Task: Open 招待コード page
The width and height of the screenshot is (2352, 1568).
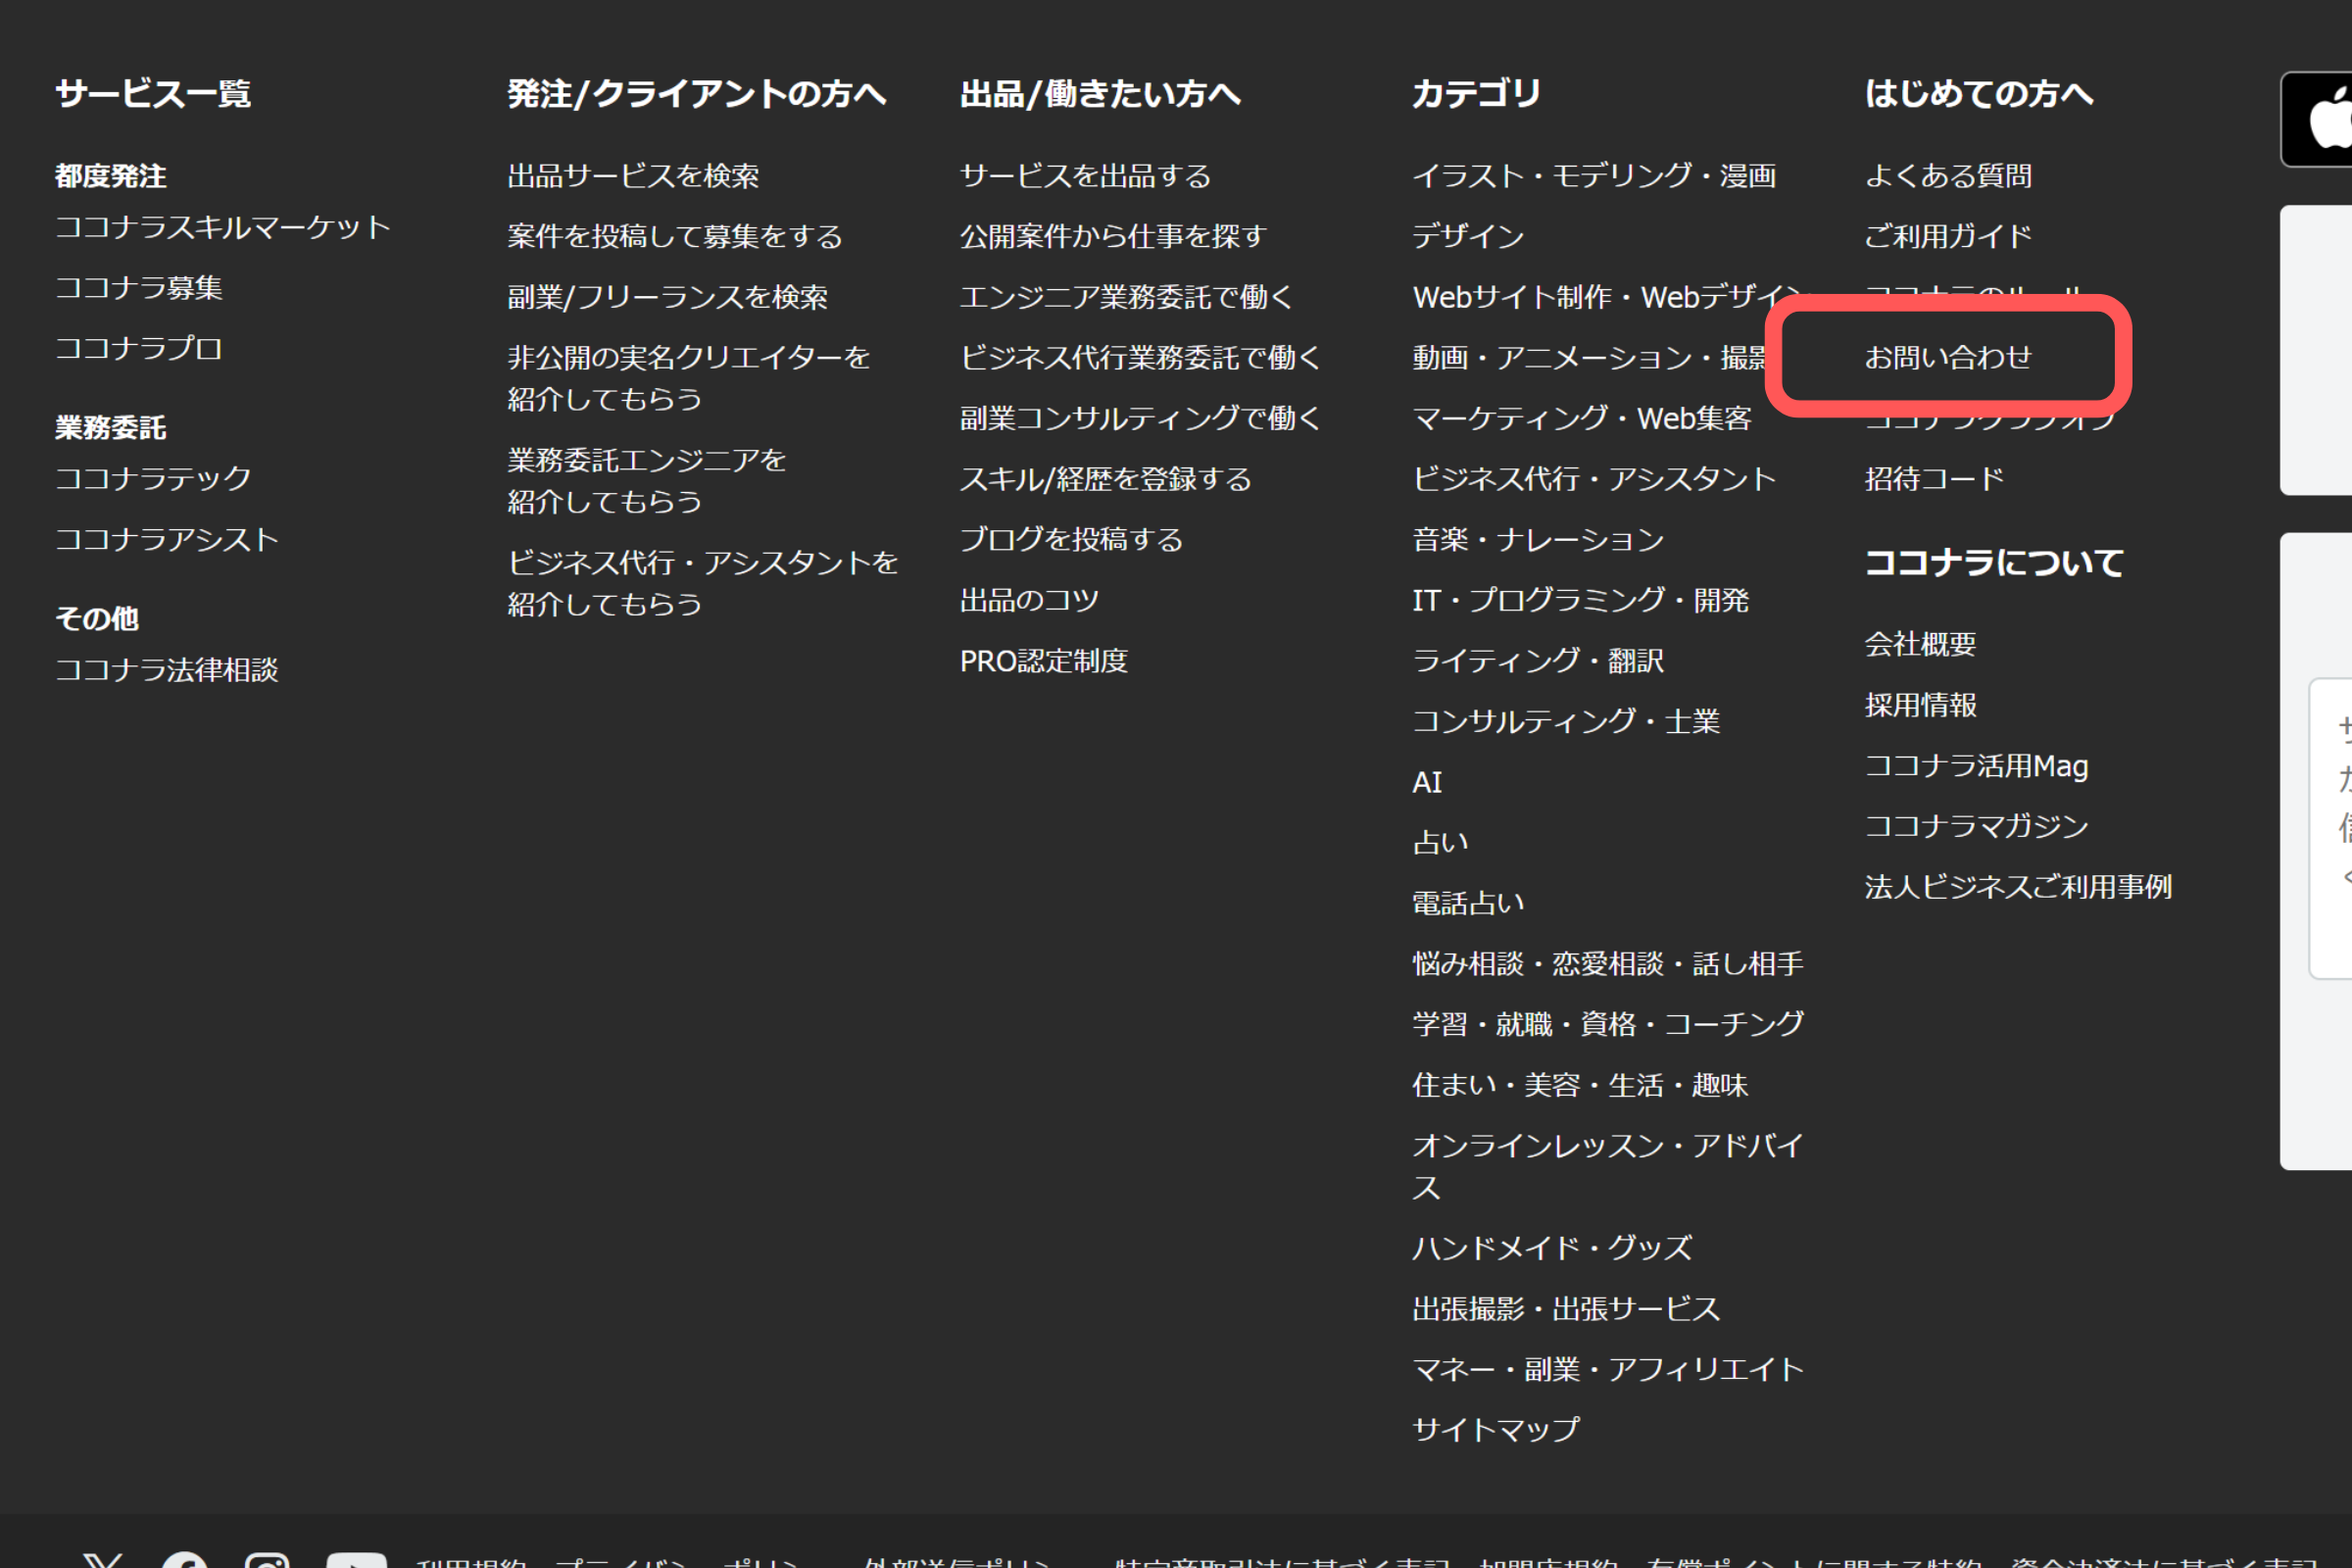Action: click(1934, 479)
